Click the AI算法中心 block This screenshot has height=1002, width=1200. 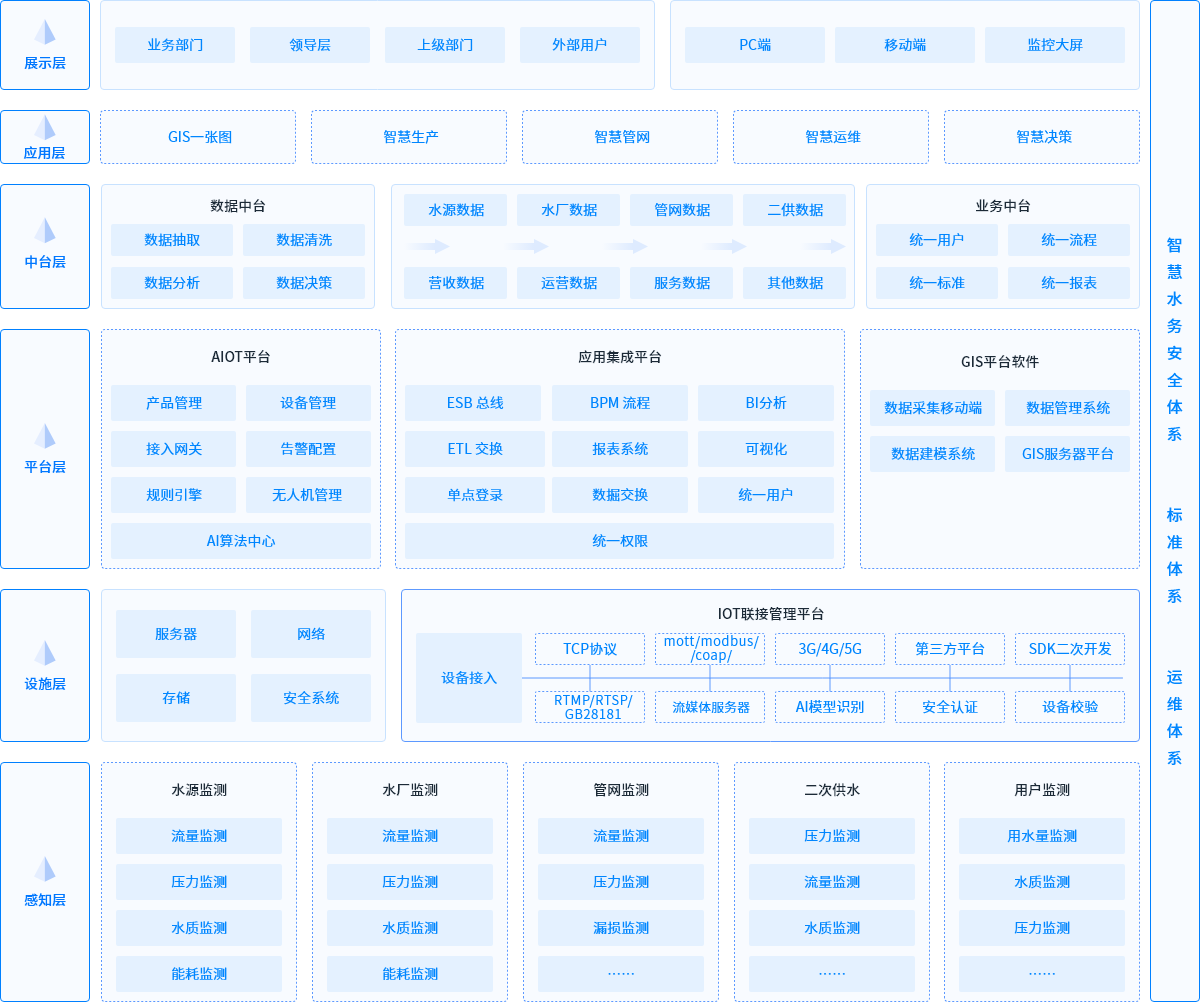pyautogui.click(x=241, y=541)
